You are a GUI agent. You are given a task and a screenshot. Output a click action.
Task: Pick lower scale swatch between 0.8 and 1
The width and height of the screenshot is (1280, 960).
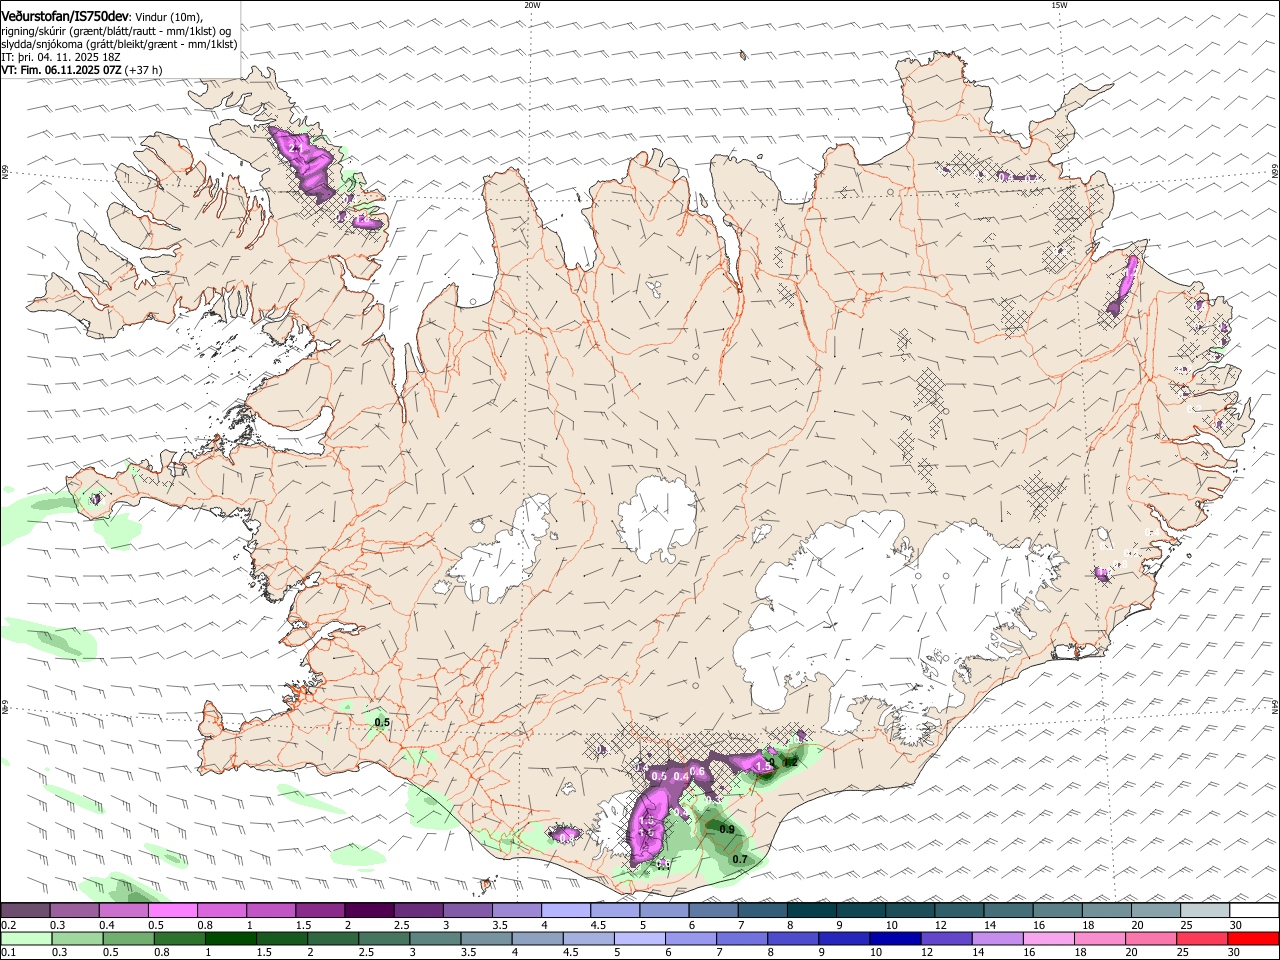tap(179, 938)
